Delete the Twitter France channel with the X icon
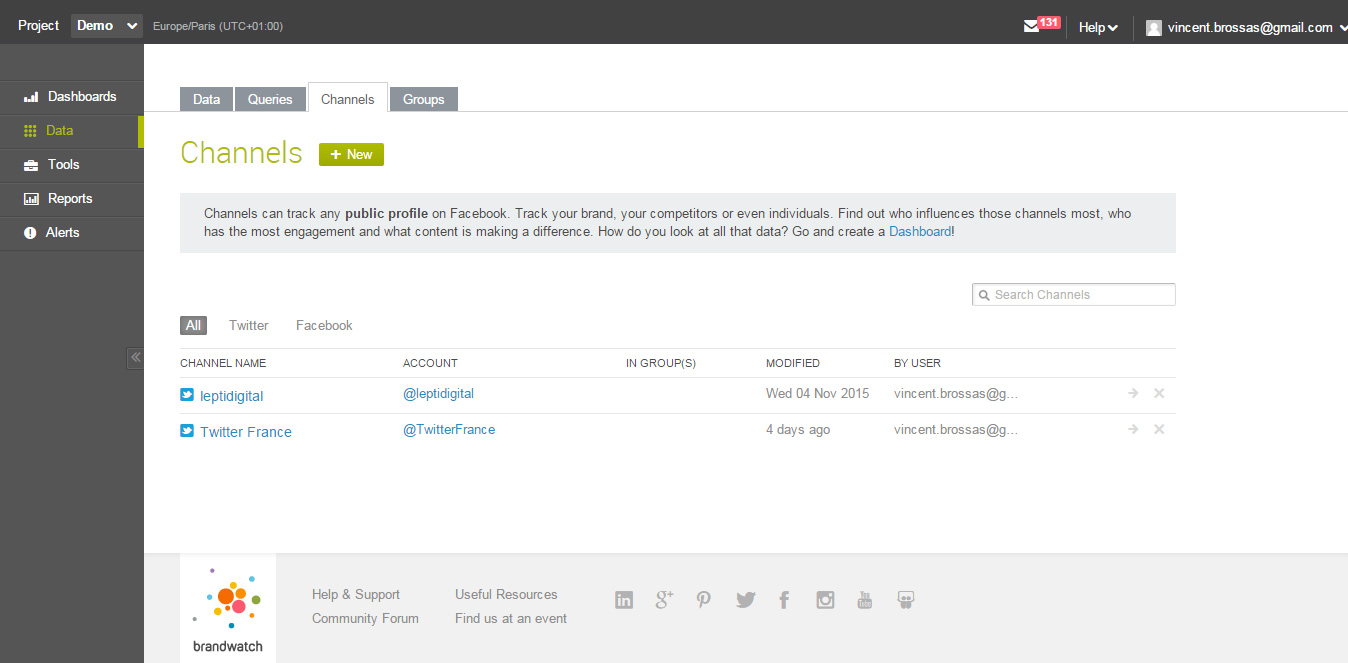The image size is (1348, 663). [x=1159, y=429]
